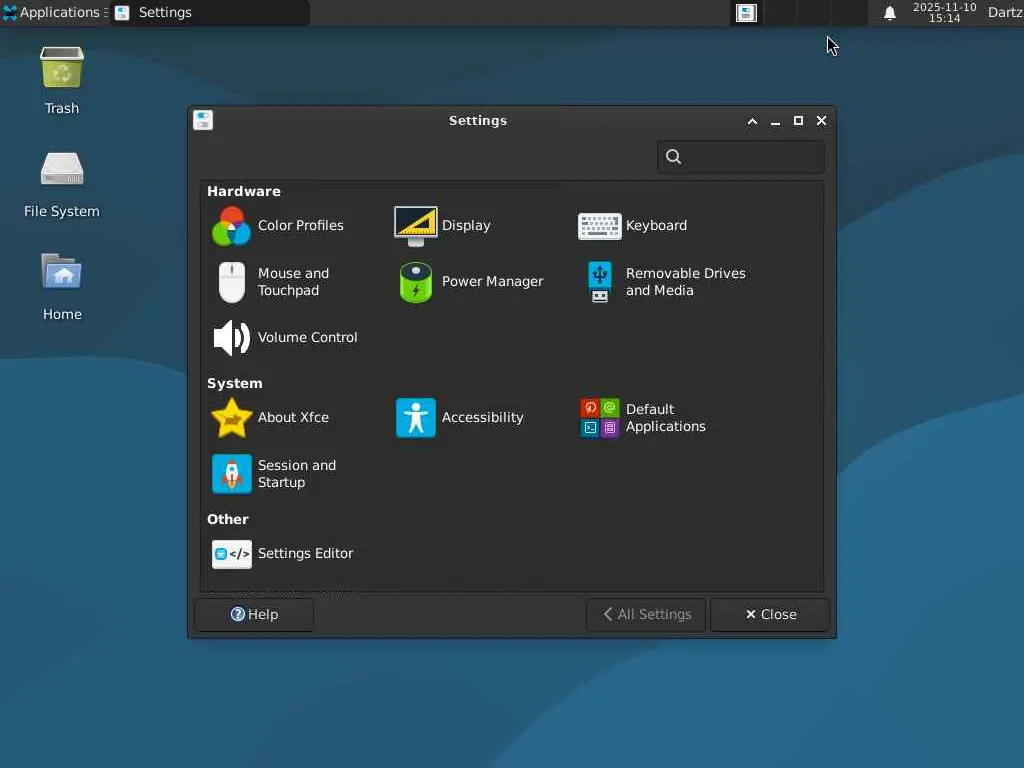1024x768 pixels.
Task: Click the "Volume Control" label
Action: (308, 338)
